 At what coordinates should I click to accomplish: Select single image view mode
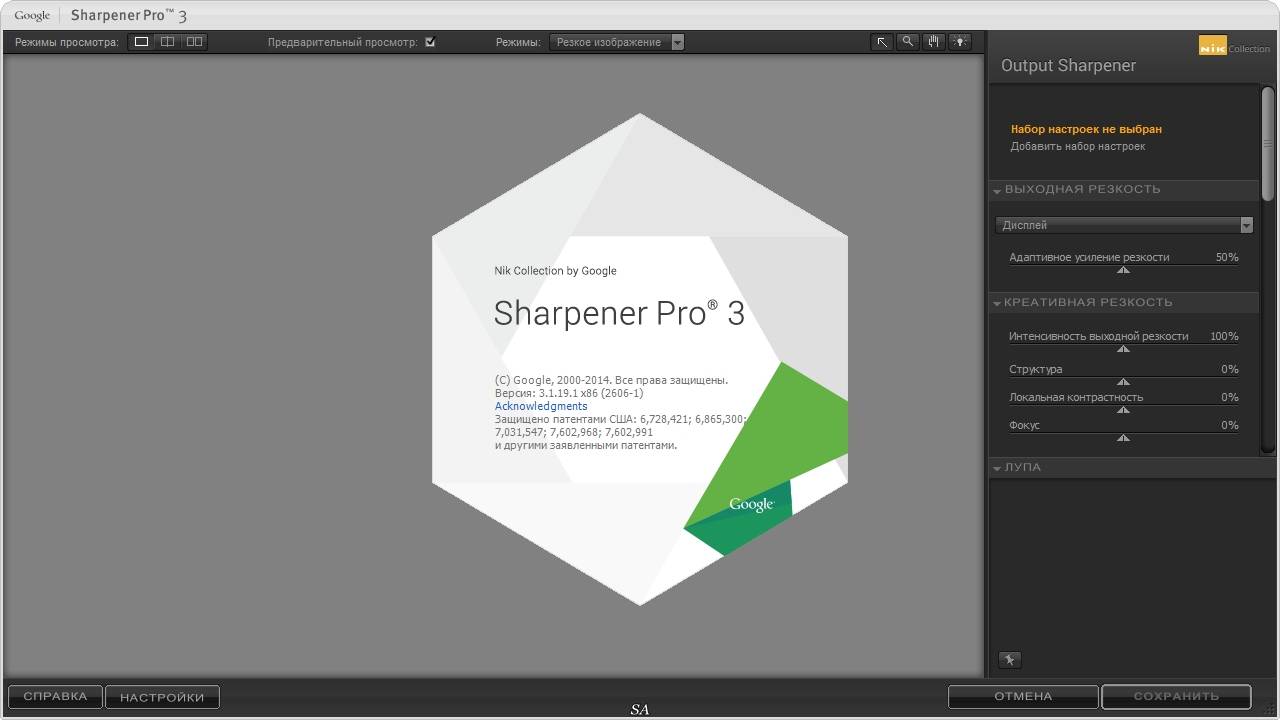click(141, 42)
